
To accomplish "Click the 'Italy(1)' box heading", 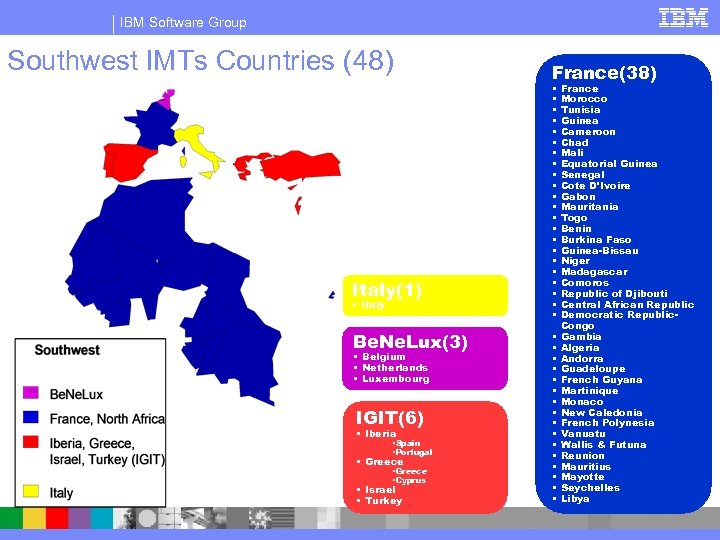I will click(x=387, y=290).
